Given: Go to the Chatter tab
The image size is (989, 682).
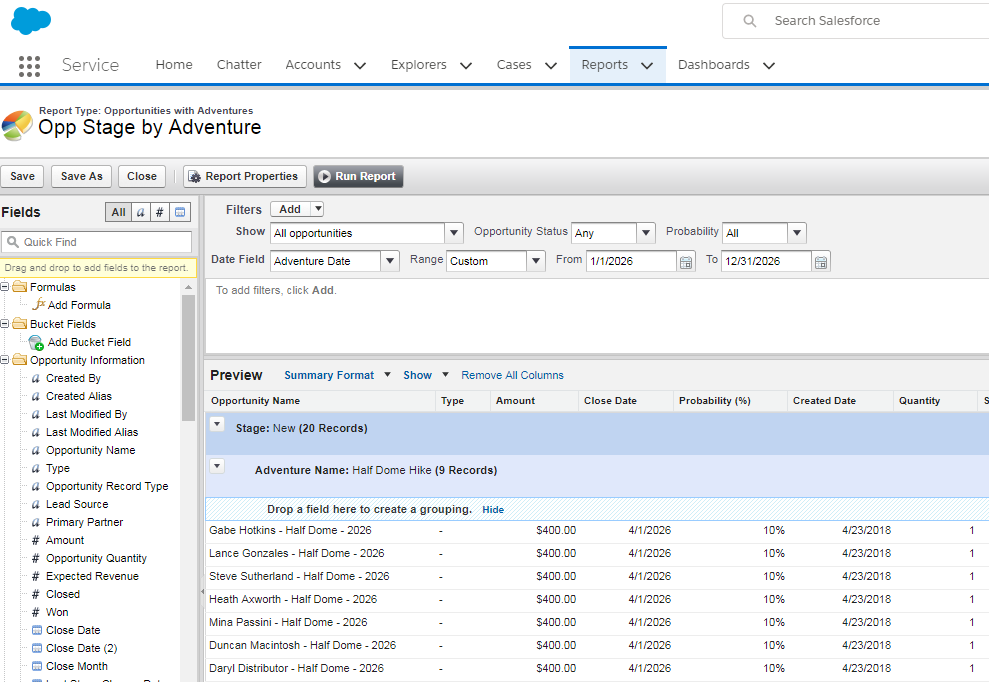Looking at the screenshot, I should pos(239,65).
